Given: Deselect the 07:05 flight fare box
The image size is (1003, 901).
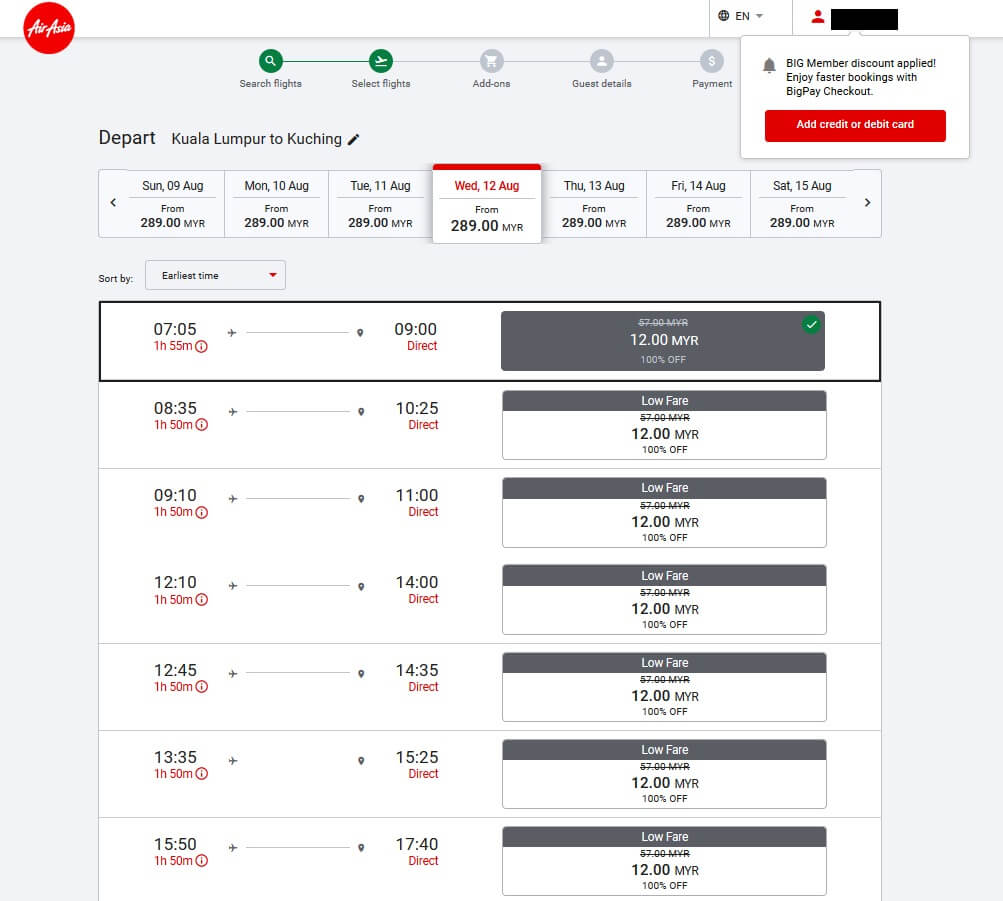Looking at the screenshot, I should (663, 341).
